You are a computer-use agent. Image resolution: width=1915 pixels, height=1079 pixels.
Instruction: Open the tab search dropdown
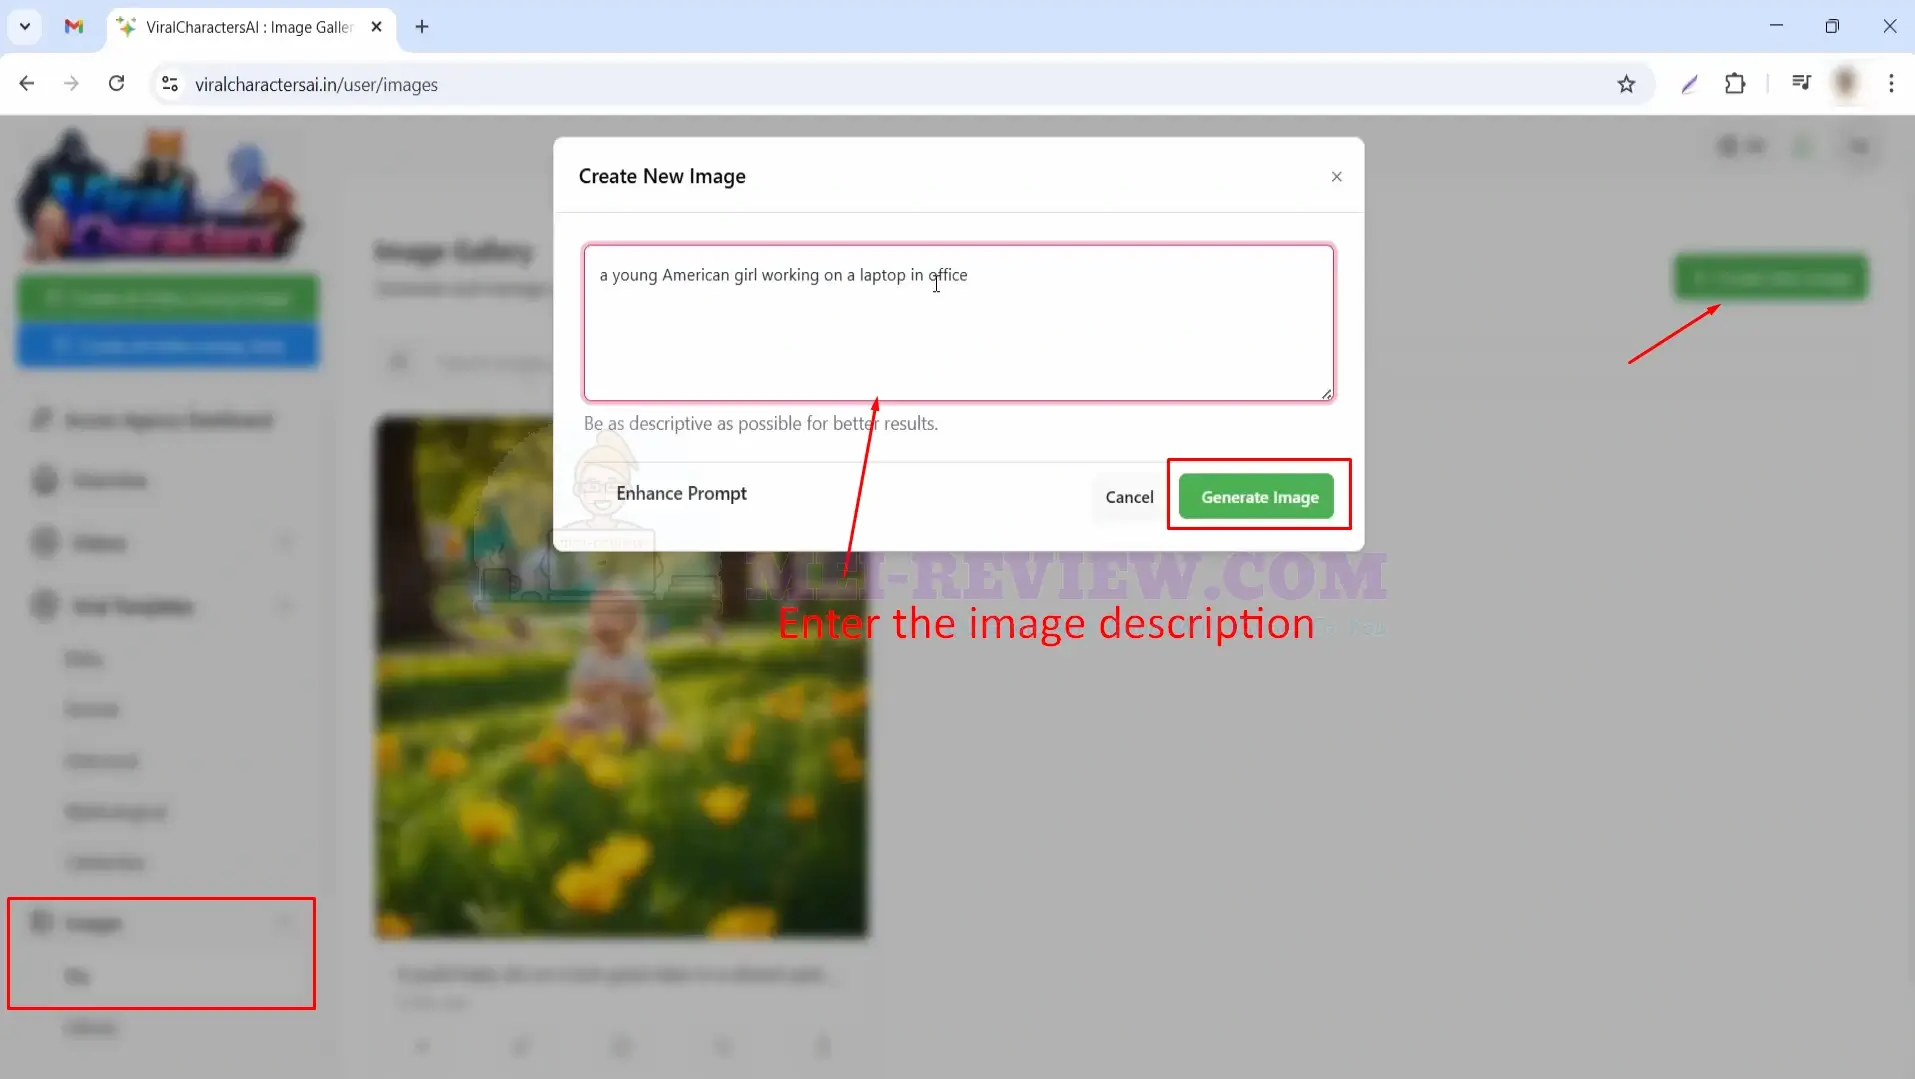pyautogui.click(x=25, y=27)
